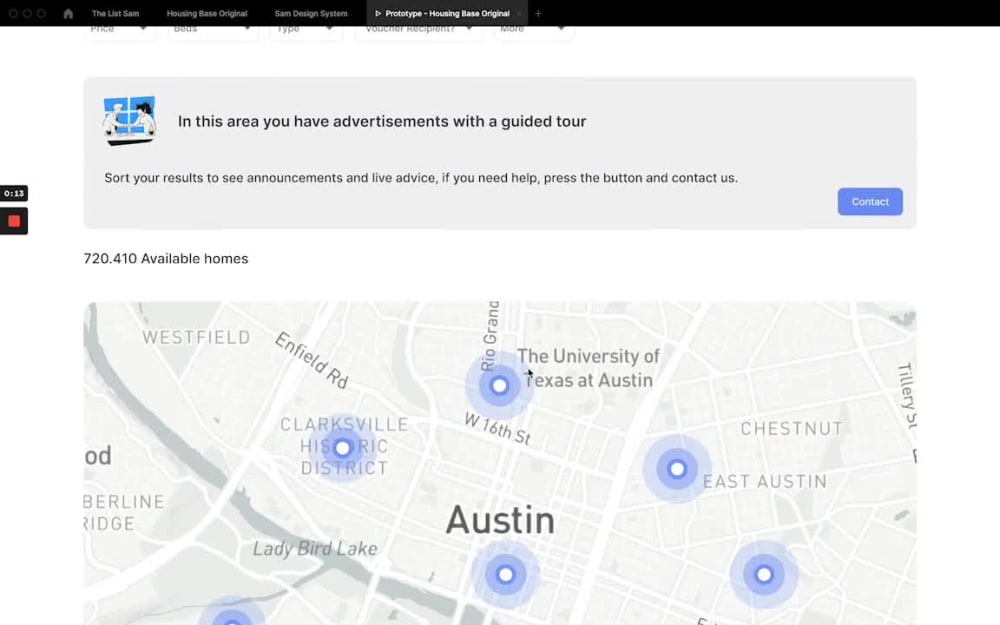The image size is (1000, 625).
Task: Click the guided tour illustration
Action: [x=130, y=121]
